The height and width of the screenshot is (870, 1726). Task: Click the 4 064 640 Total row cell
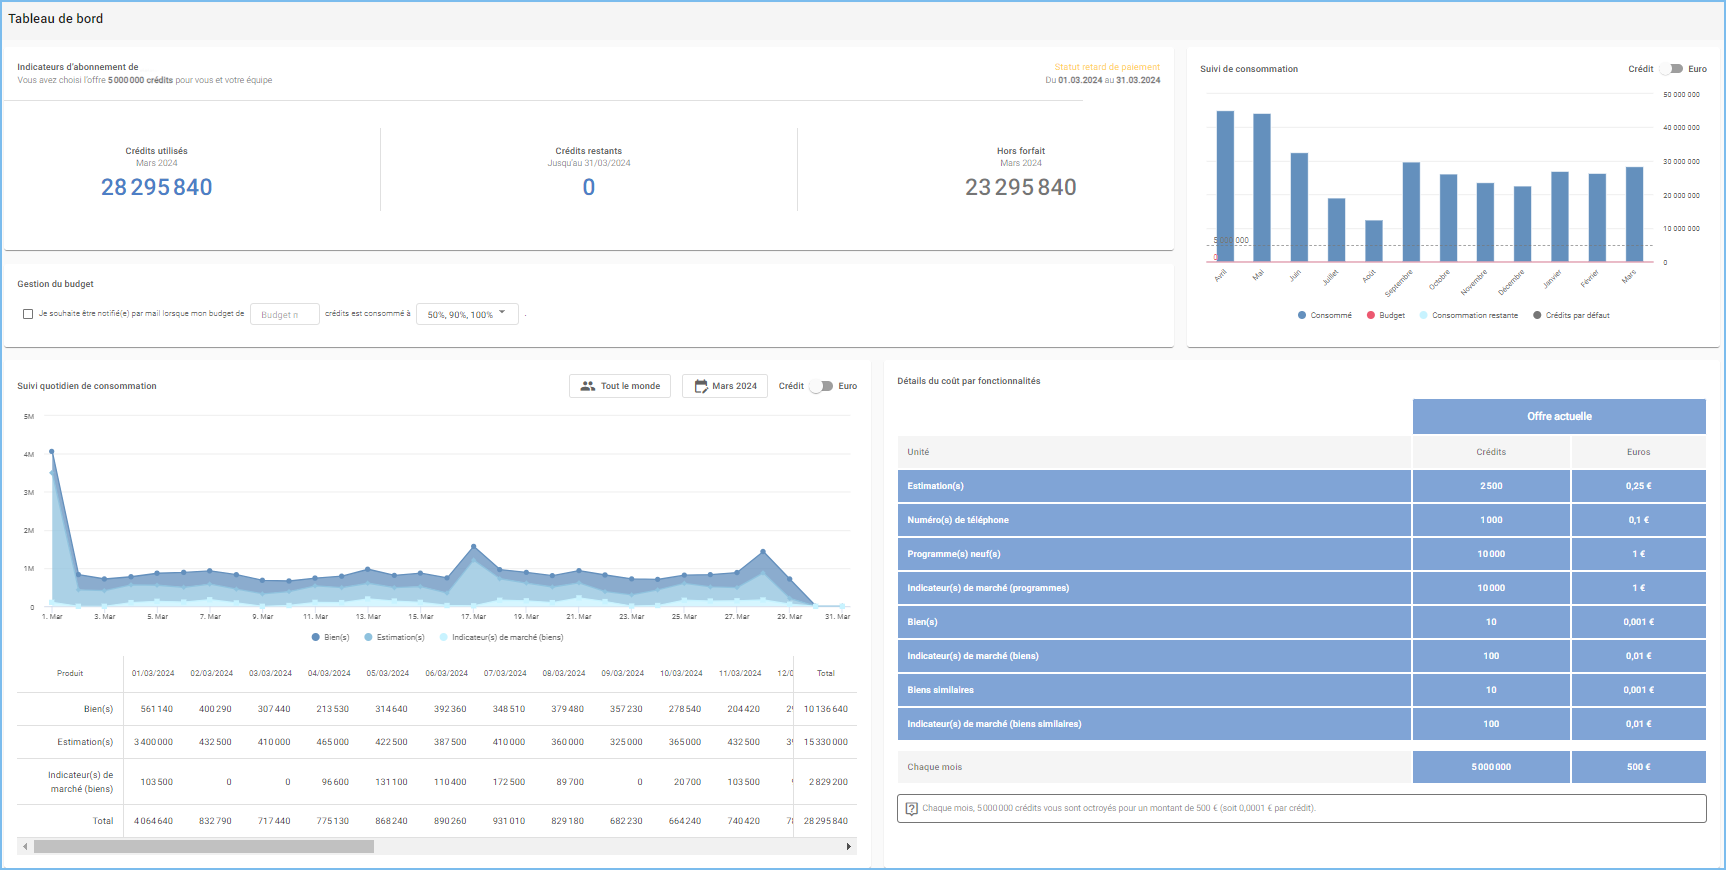coord(153,821)
